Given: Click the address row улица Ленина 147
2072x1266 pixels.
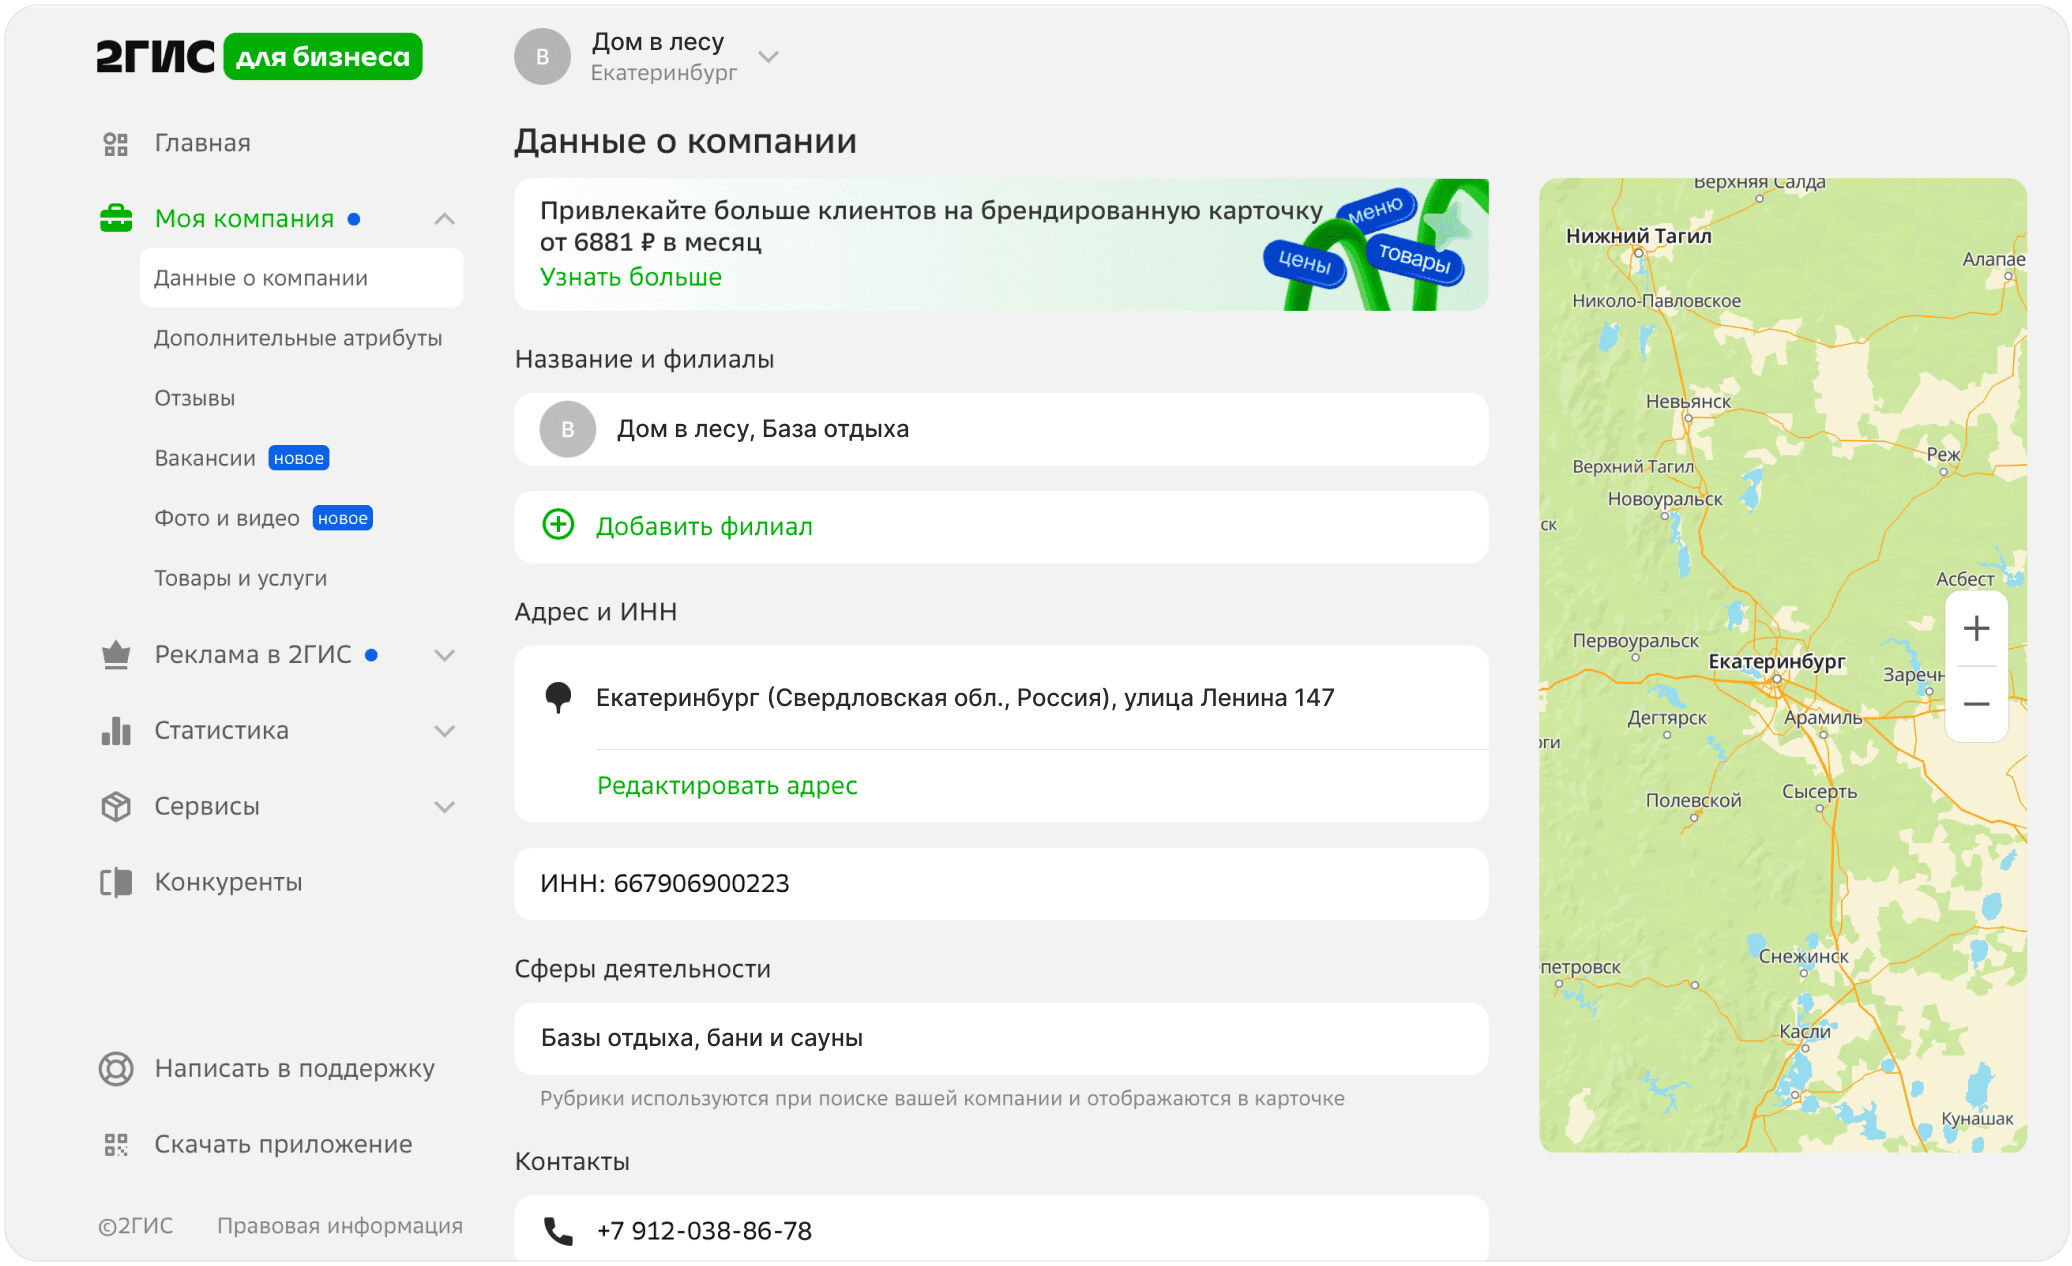Looking at the screenshot, I should pos(1001,697).
